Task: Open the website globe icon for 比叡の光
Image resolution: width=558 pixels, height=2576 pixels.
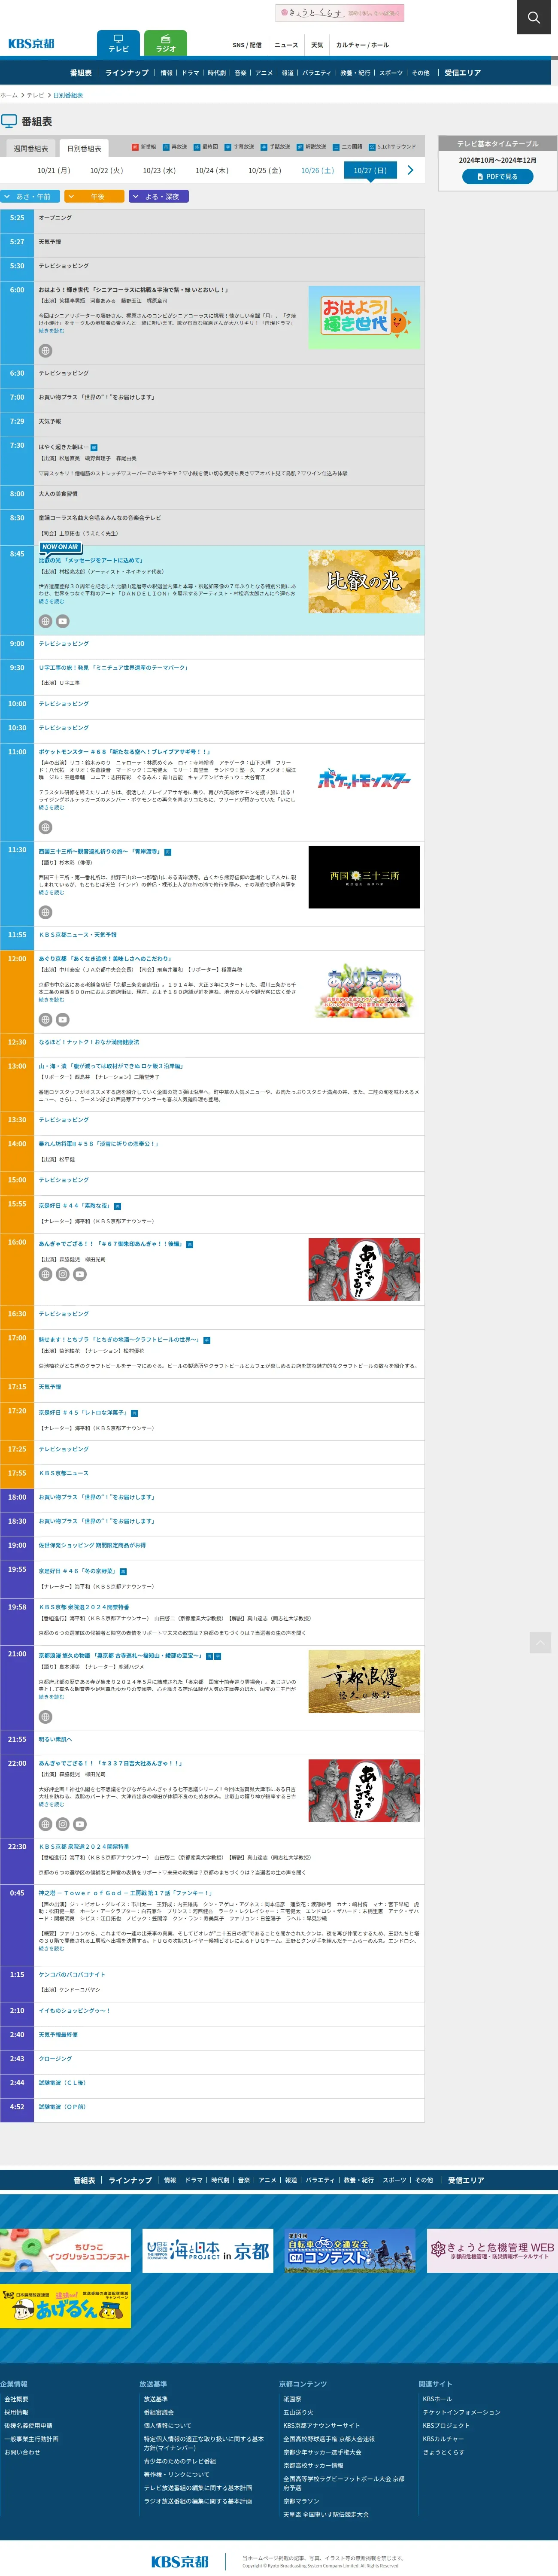Action: click(45, 621)
